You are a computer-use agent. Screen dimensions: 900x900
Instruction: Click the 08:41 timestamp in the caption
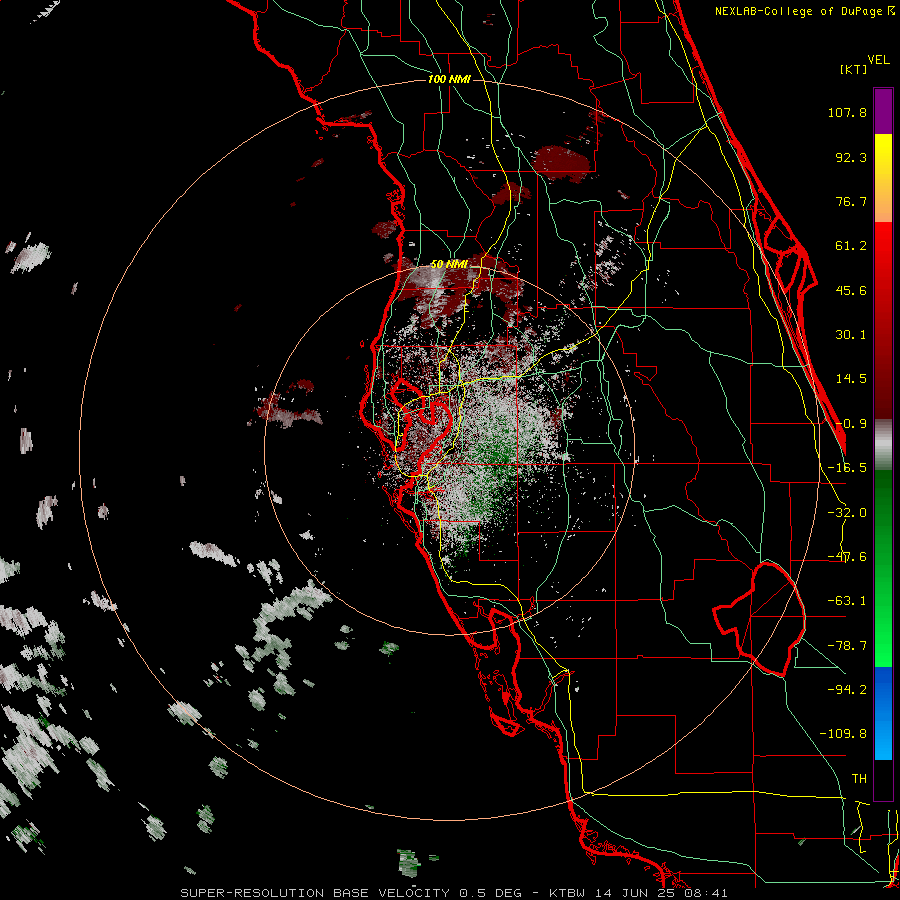pos(707,893)
